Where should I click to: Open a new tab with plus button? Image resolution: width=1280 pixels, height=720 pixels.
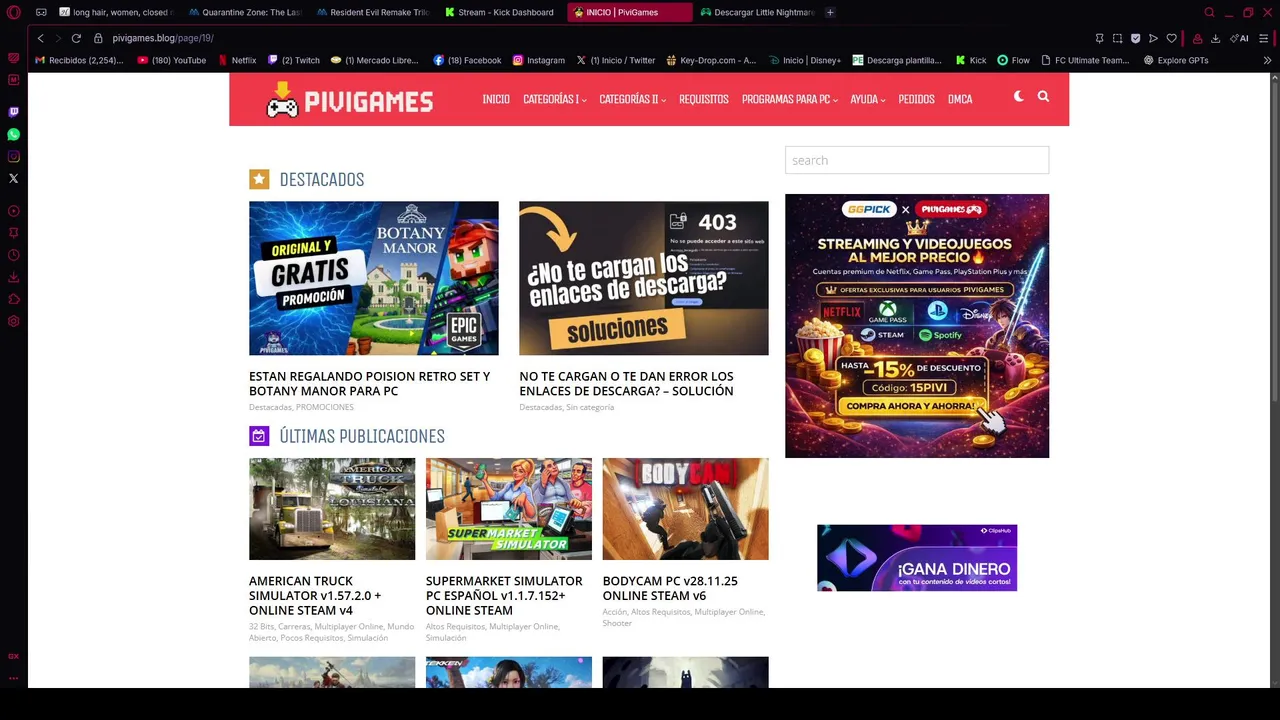click(830, 12)
